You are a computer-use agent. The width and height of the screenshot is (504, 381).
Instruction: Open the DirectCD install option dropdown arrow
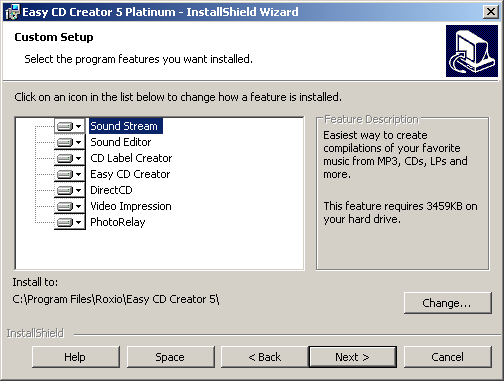click(79, 190)
